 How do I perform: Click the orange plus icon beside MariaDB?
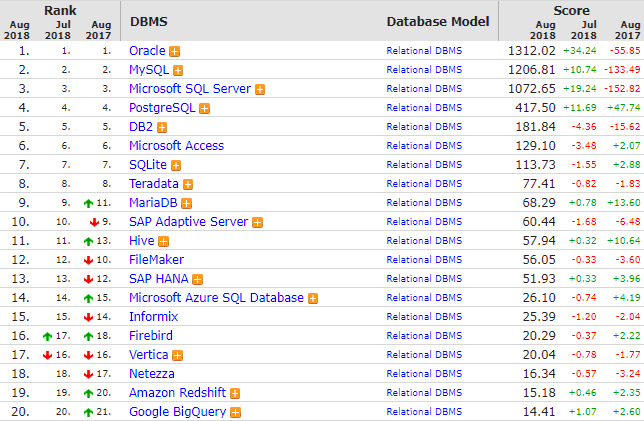pos(186,204)
